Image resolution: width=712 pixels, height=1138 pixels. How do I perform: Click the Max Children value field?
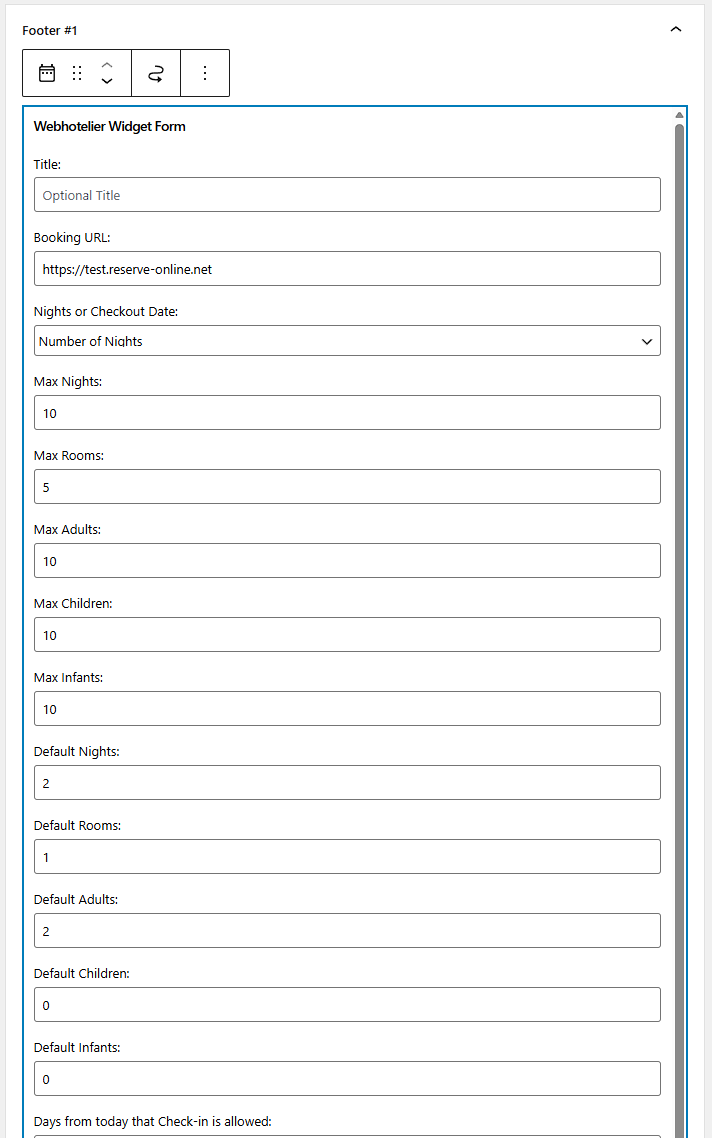(x=345, y=634)
